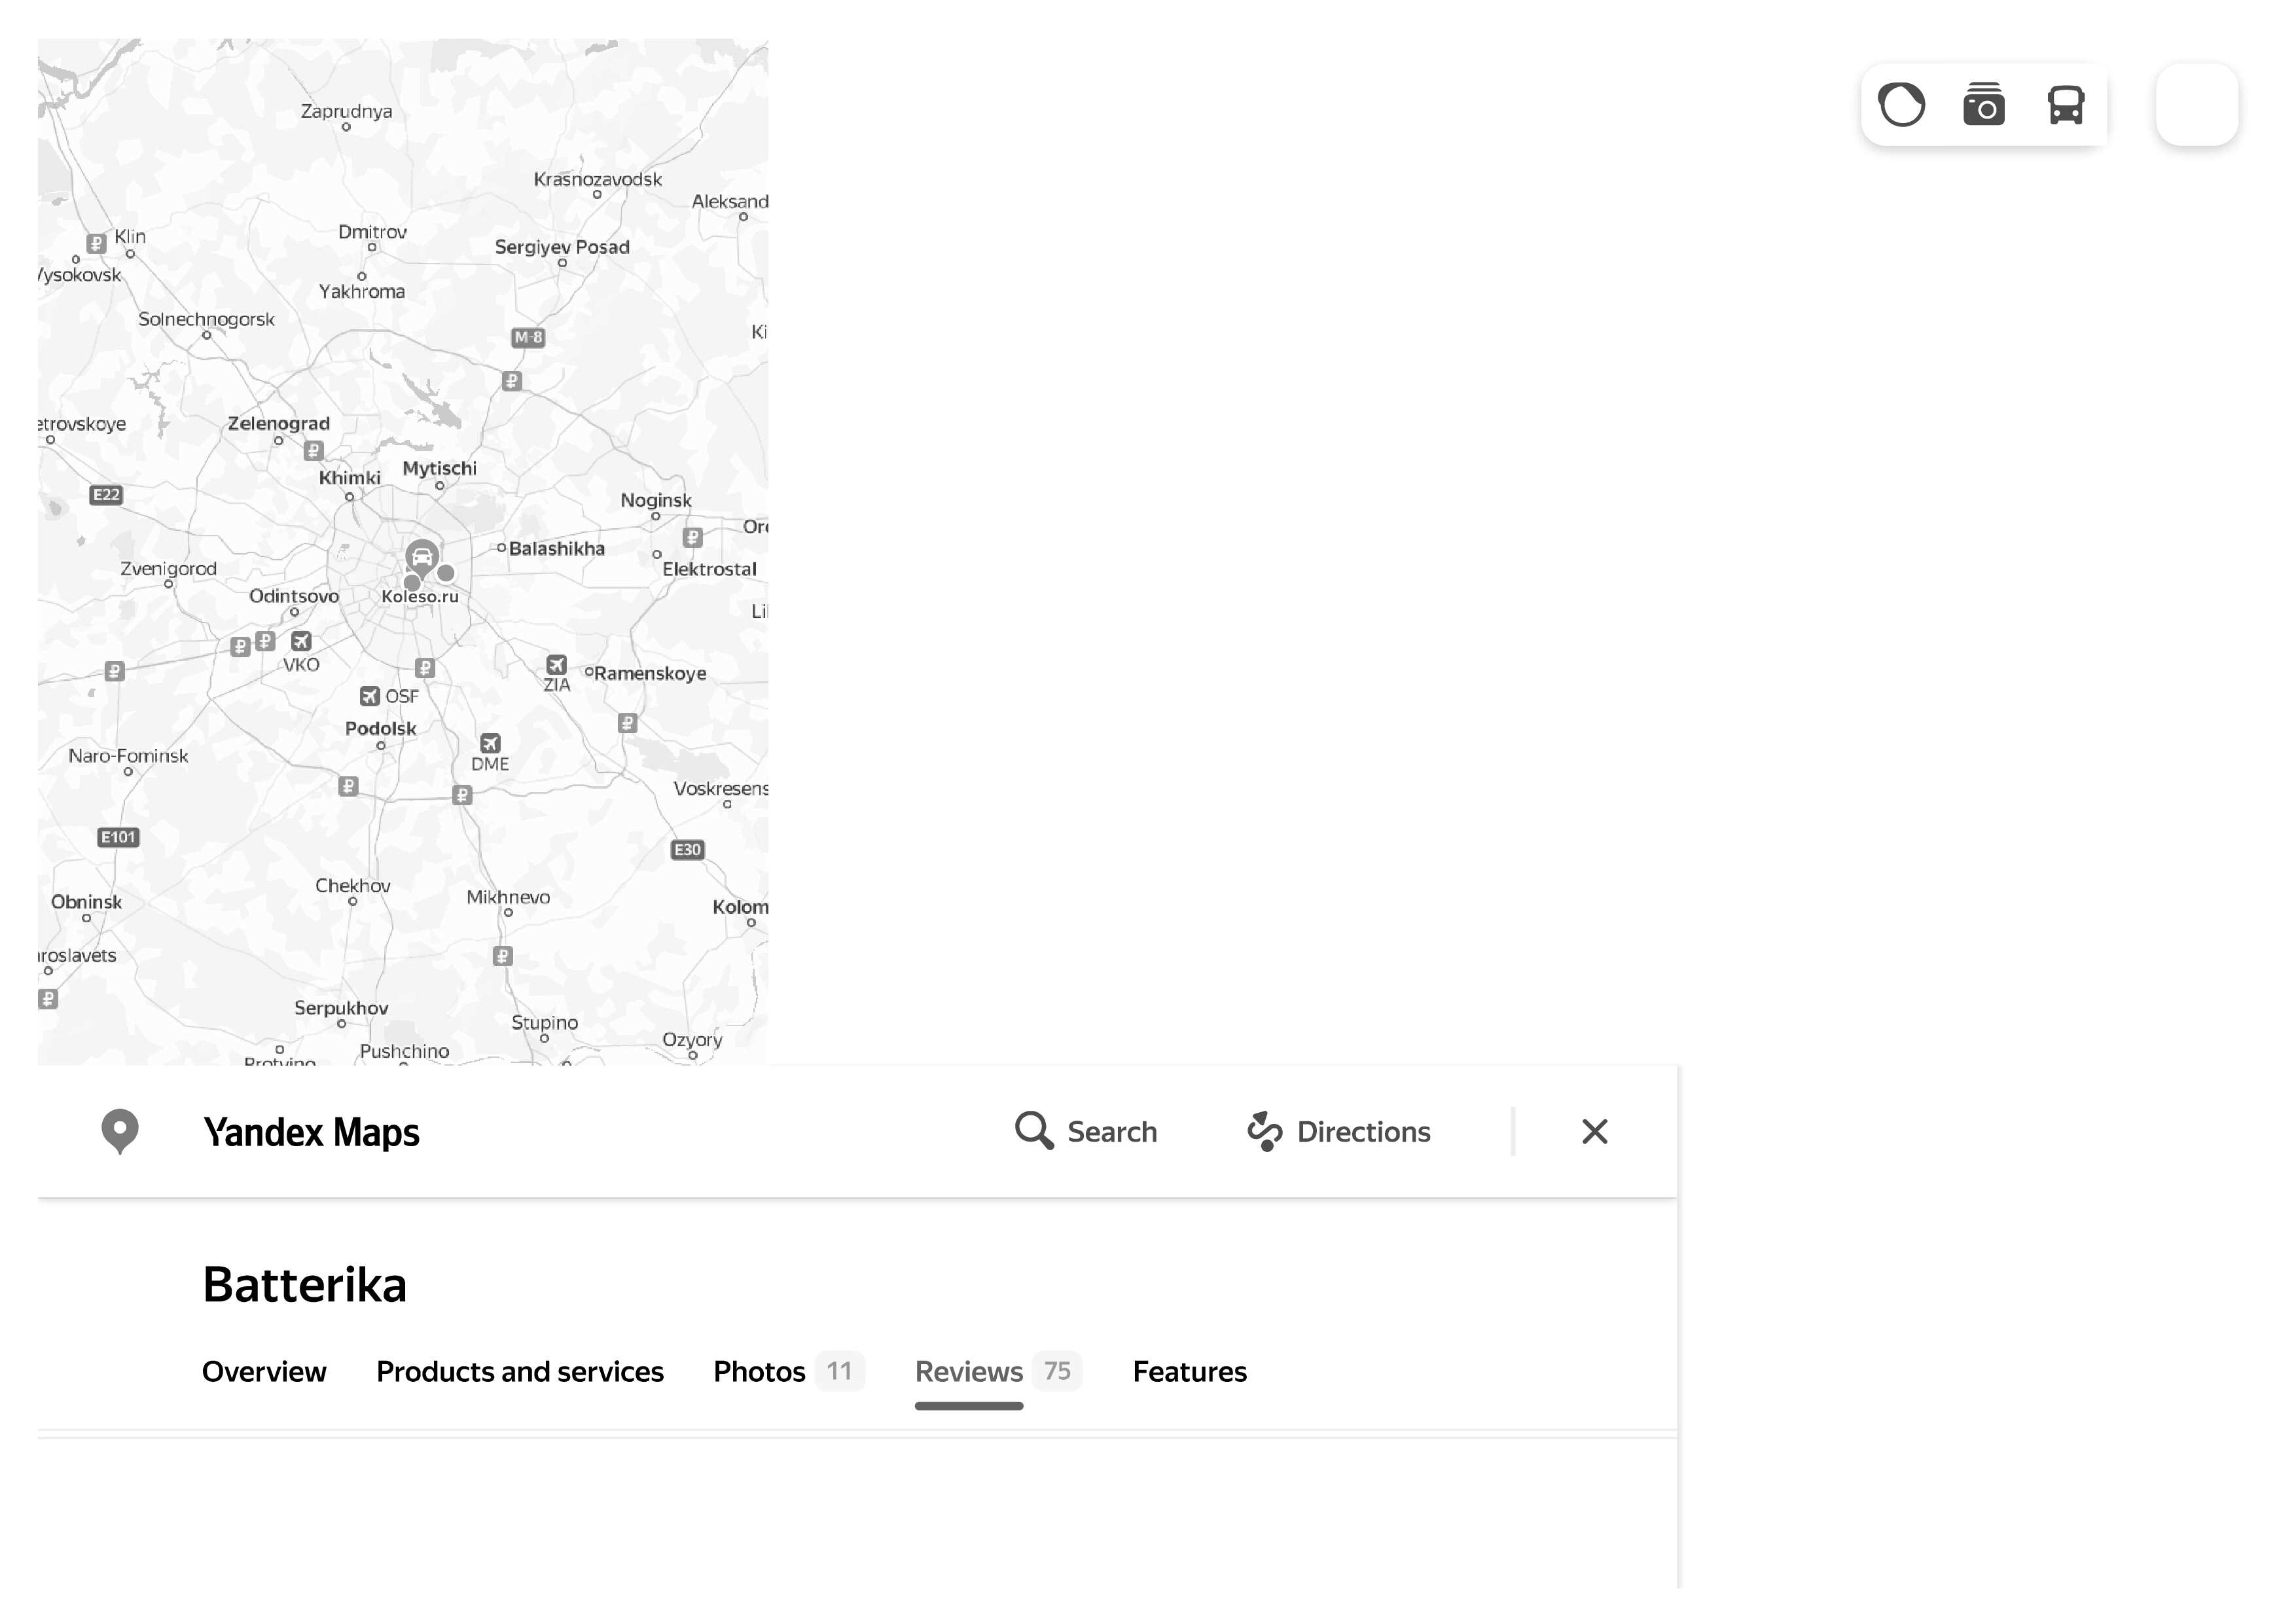This screenshot has height=1624, width=2296.
Task: Click the Search label
Action: point(1112,1132)
